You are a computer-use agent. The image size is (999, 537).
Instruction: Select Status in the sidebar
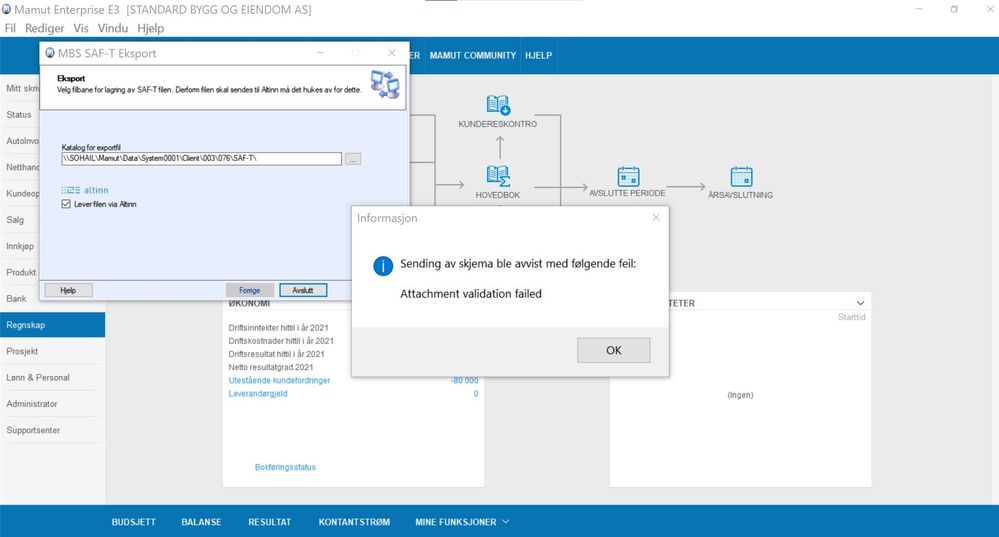20,115
